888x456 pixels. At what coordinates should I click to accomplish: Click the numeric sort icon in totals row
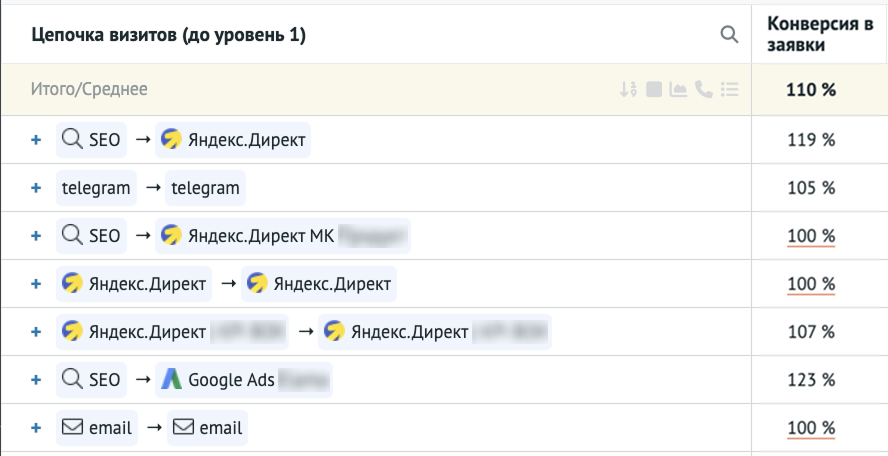click(x=628, y=89)
